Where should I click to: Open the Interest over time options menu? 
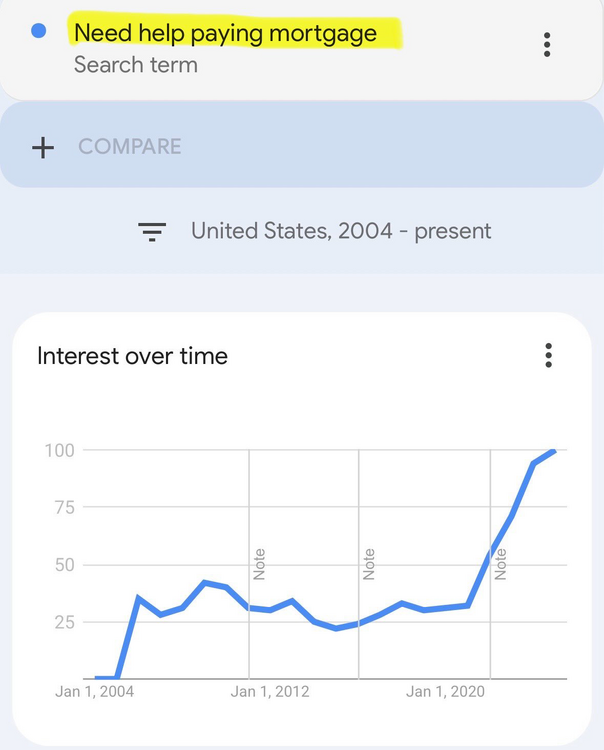(x=548, y=355)
